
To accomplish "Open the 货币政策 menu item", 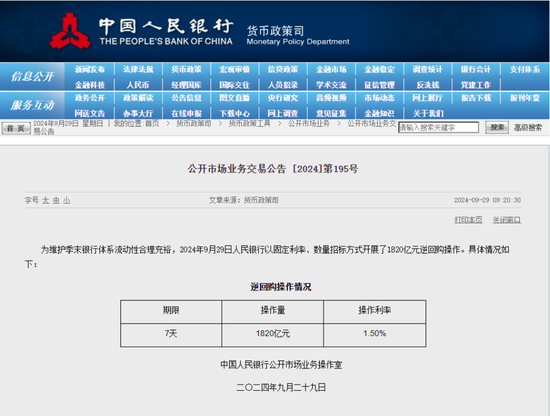I will tap(186, 69).
